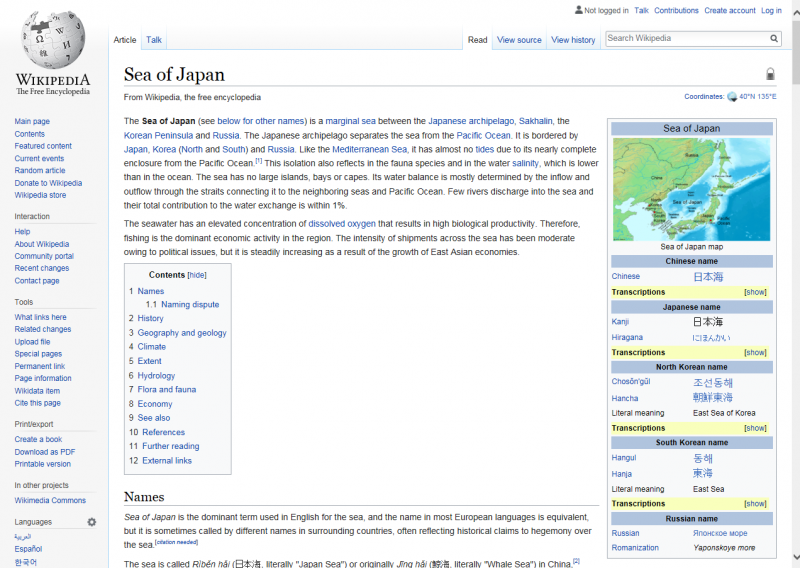
Task: Click the Log in link
Action: coord(771,10)
